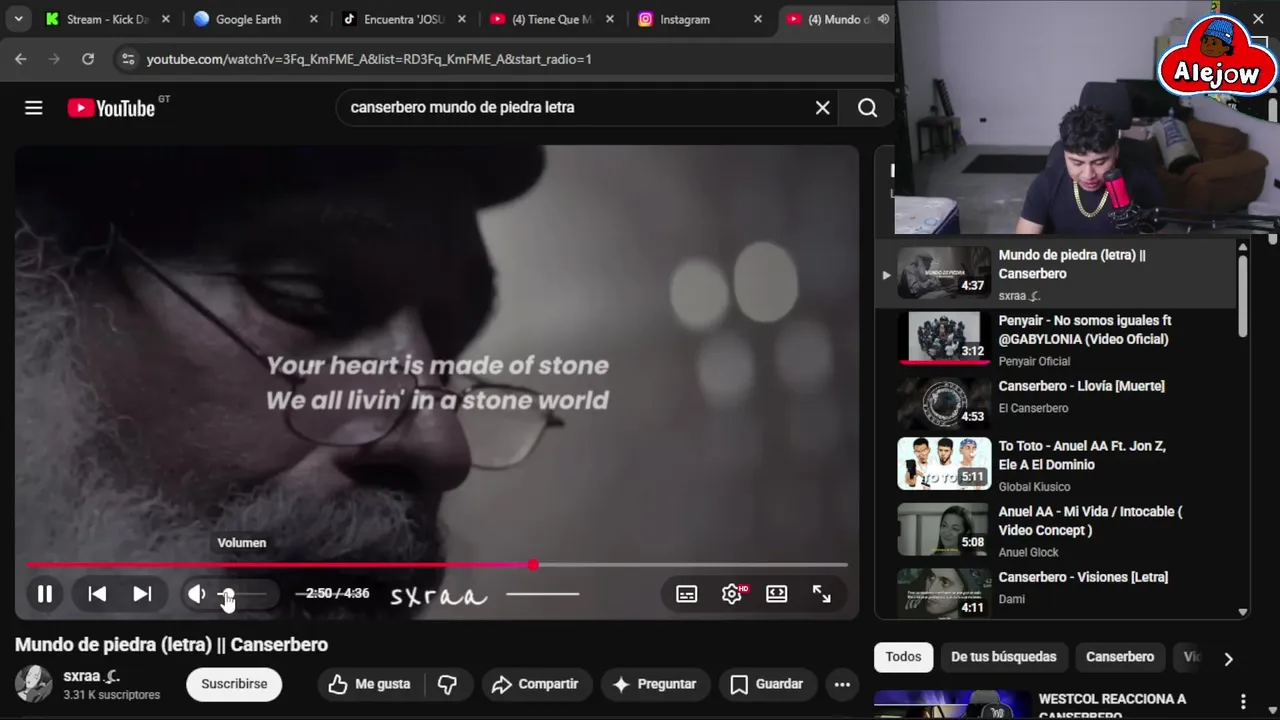Go back in browser
This screenshot has width=1280, height=720.
(x=21, y=59)
